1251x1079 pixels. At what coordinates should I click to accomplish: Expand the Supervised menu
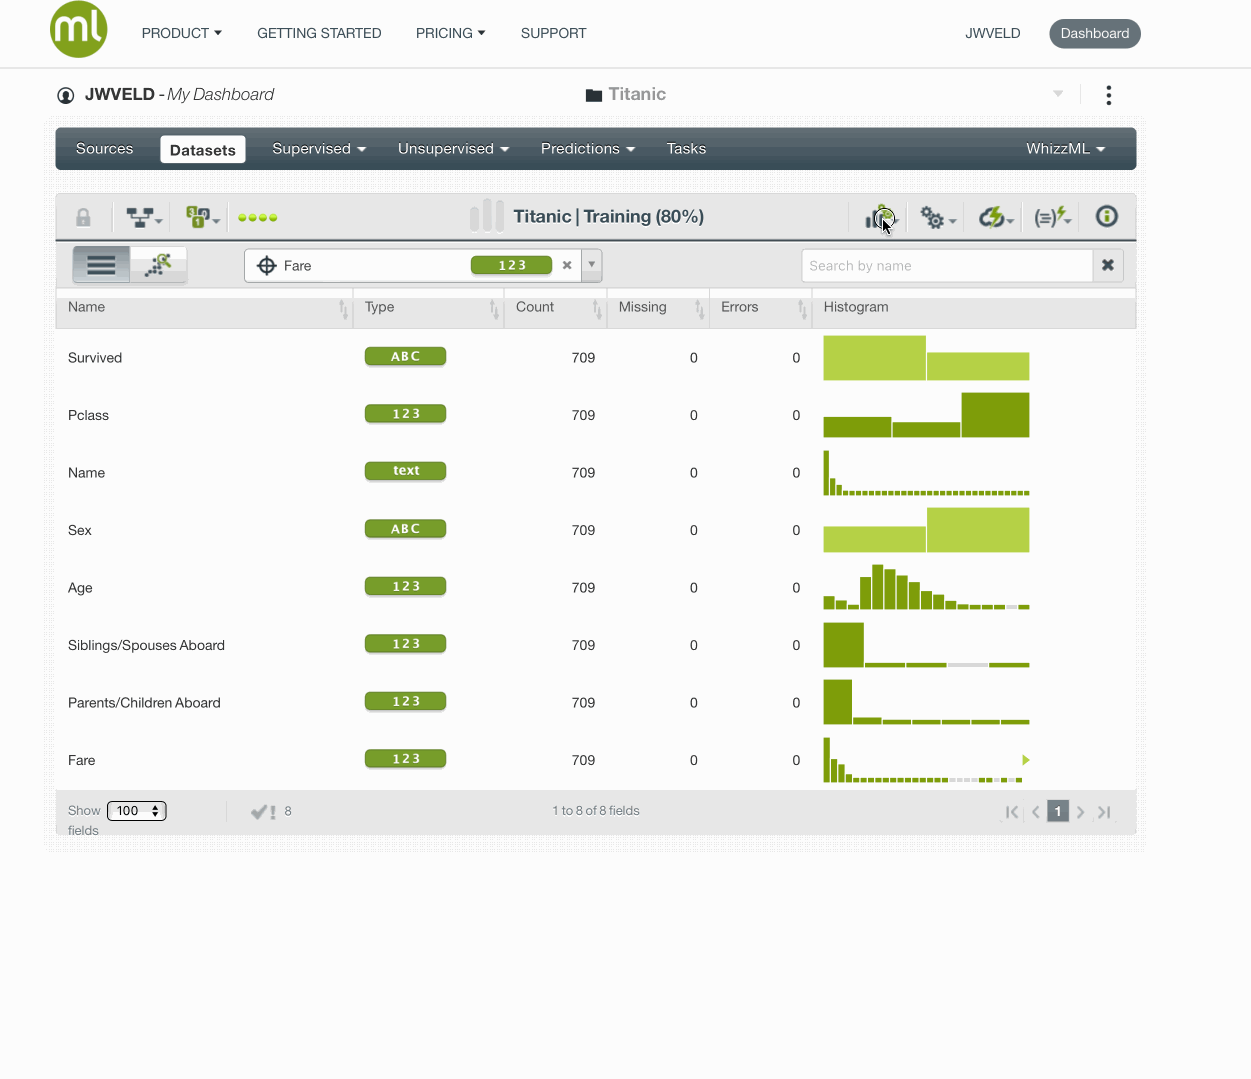319,149
